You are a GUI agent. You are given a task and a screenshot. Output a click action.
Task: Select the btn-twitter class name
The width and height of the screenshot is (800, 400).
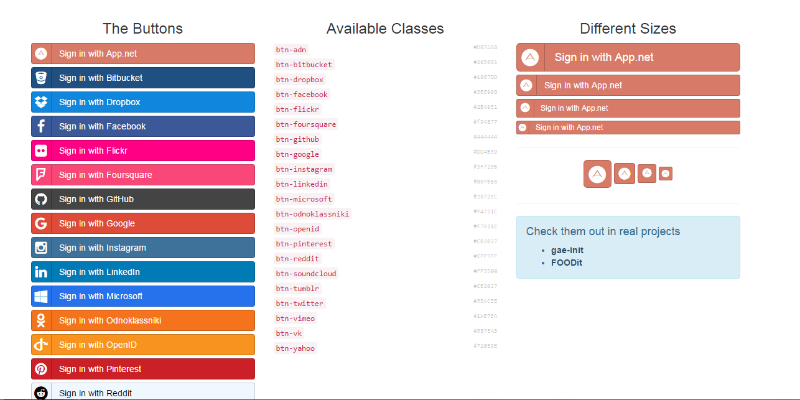coord(299,303)
